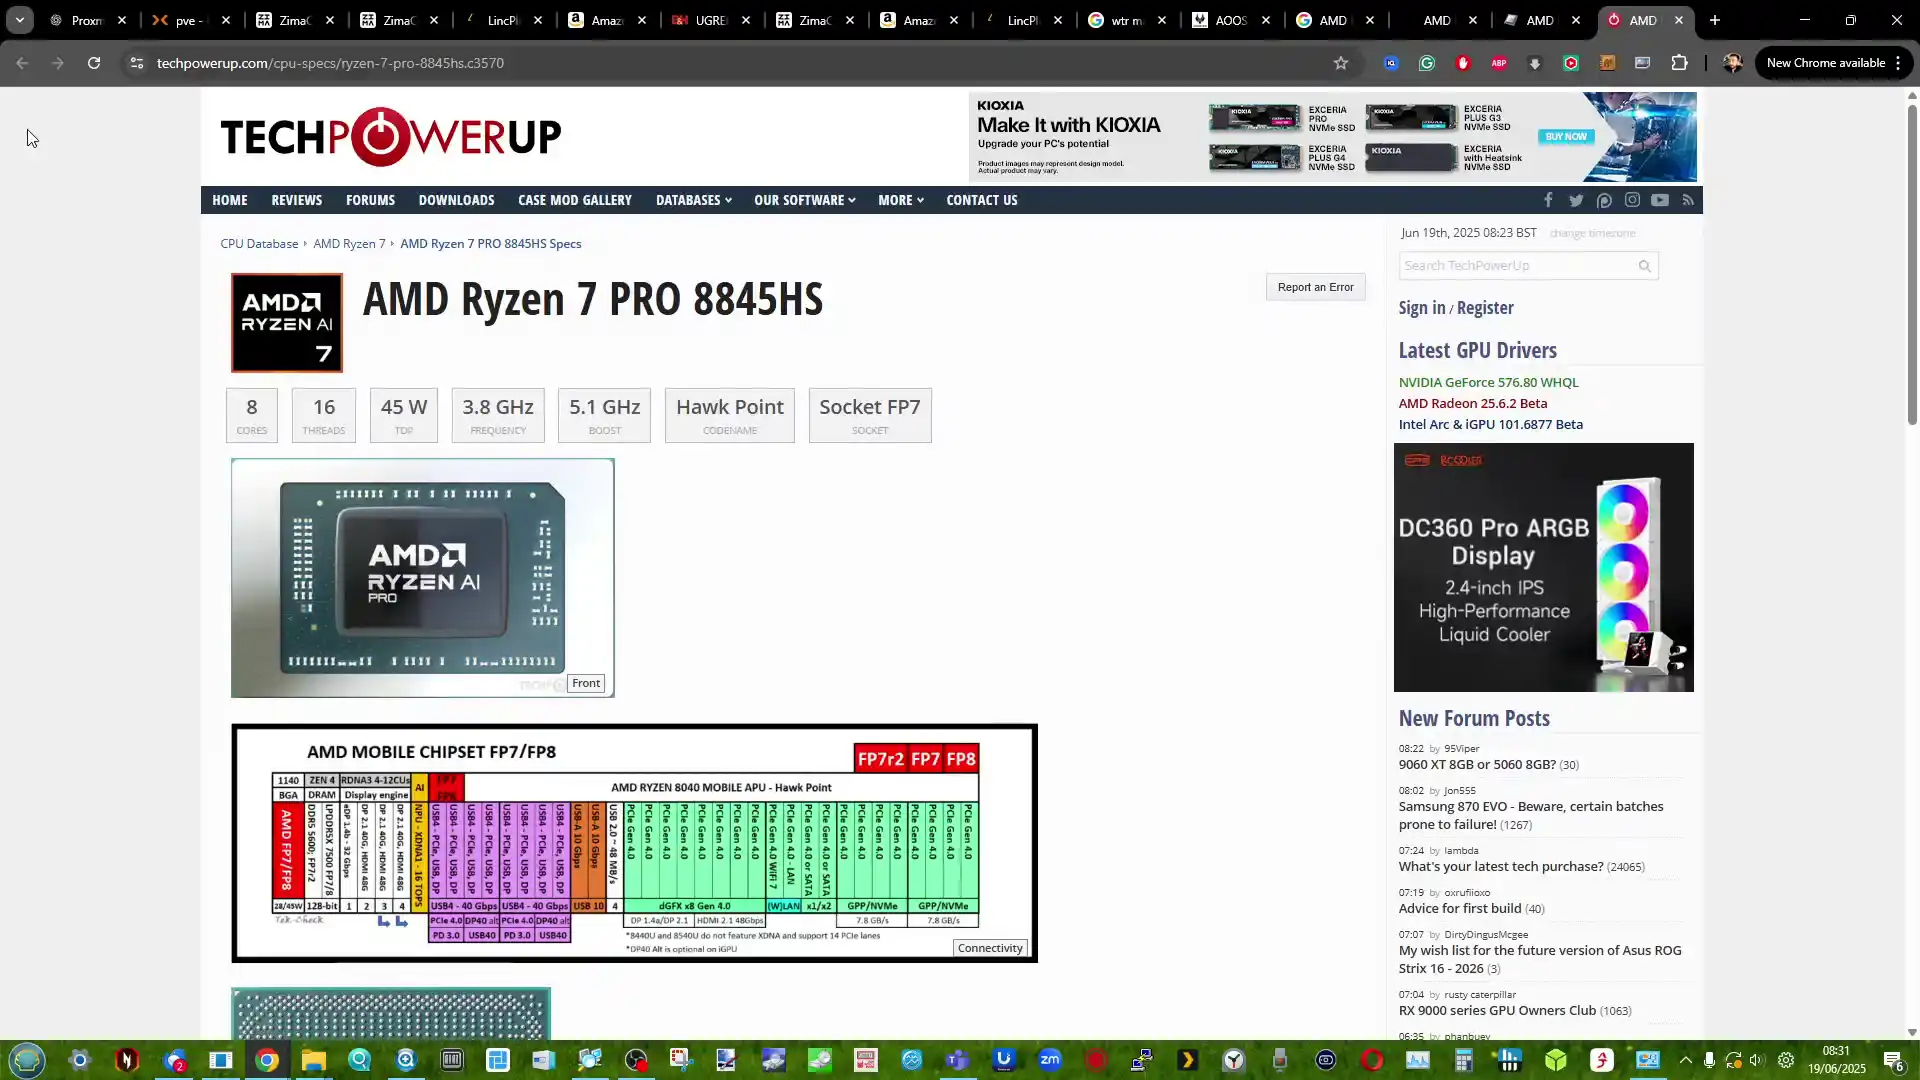The image size is (1920, 1080).
Task: Open the AMD Ryzen 7 breadcrumb link
Action: (349, 244)
